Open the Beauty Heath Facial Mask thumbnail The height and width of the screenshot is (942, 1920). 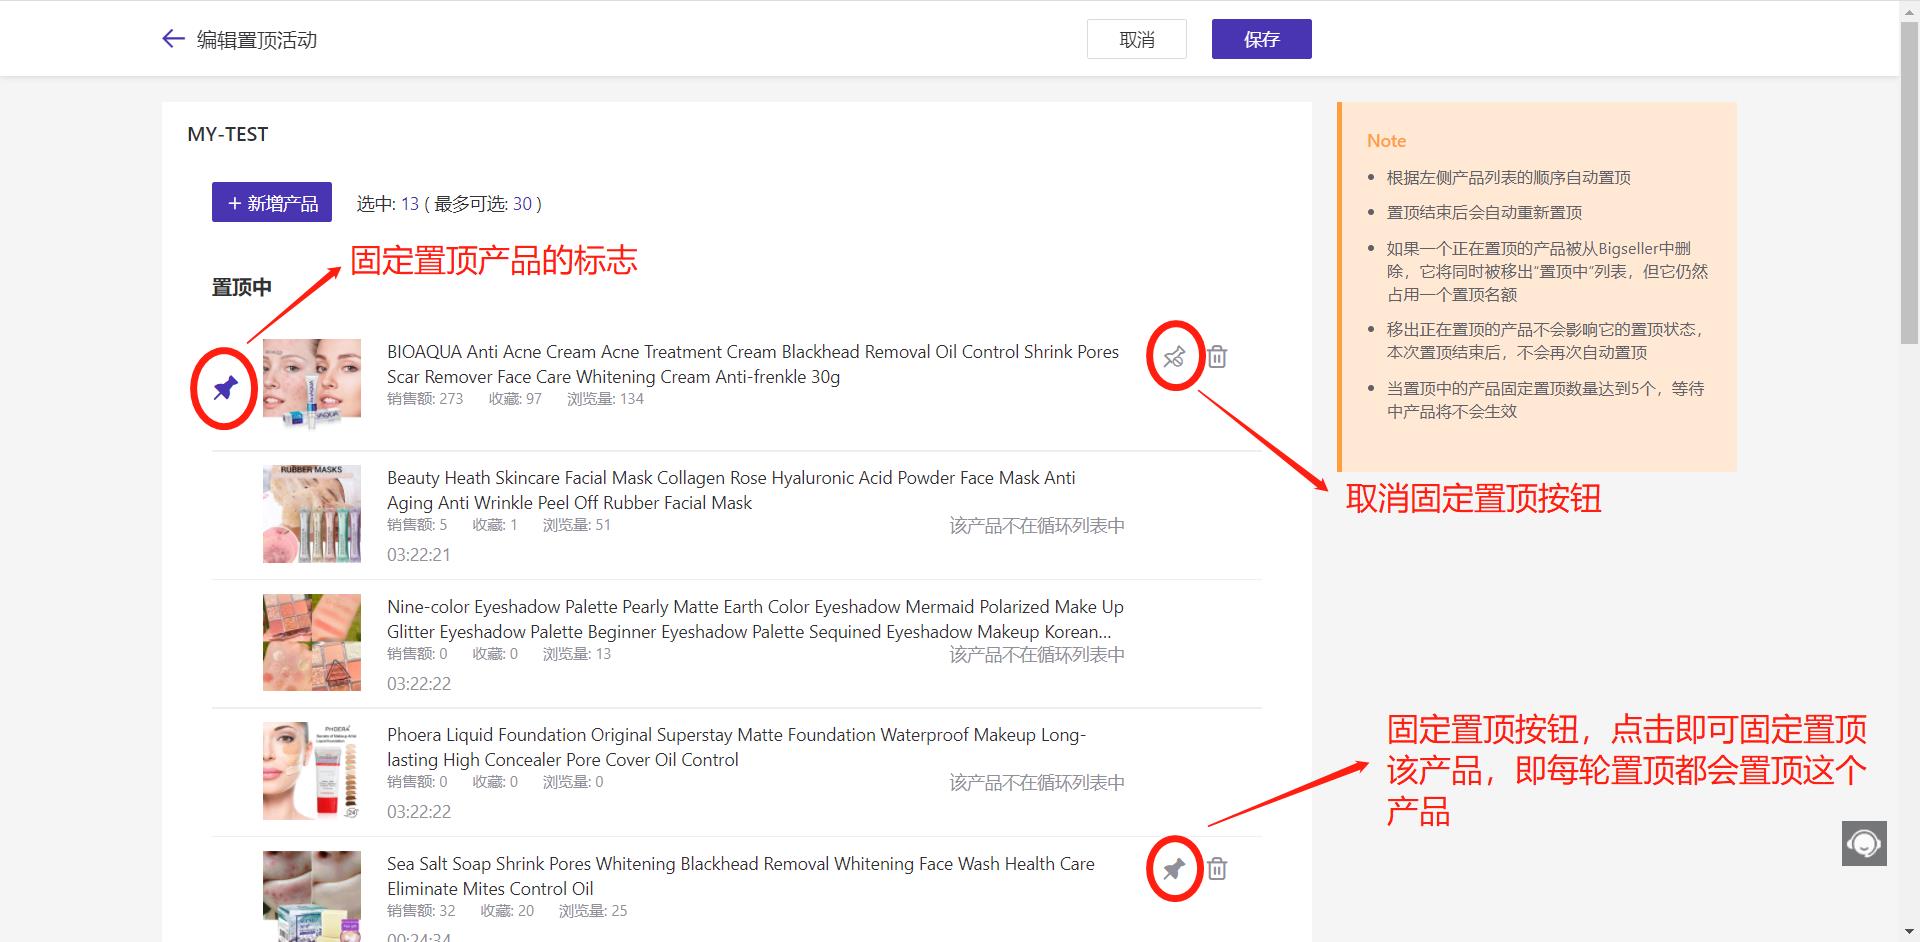312,514
